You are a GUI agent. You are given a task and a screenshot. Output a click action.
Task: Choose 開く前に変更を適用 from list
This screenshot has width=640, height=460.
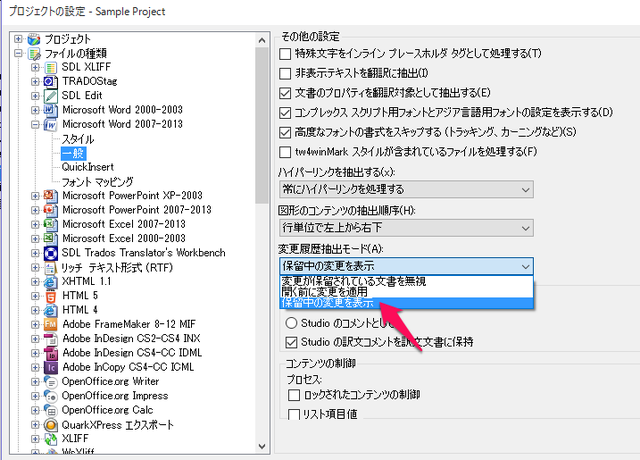[406, 292]
